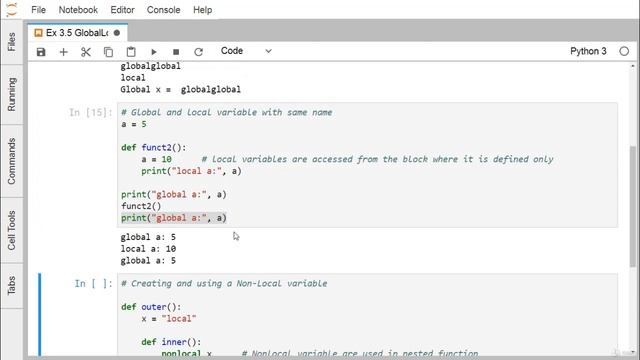This screenshot has height=360, width=640.
Task: Cut the selected cell with the scissors icon
Action: tap(86, 52)
